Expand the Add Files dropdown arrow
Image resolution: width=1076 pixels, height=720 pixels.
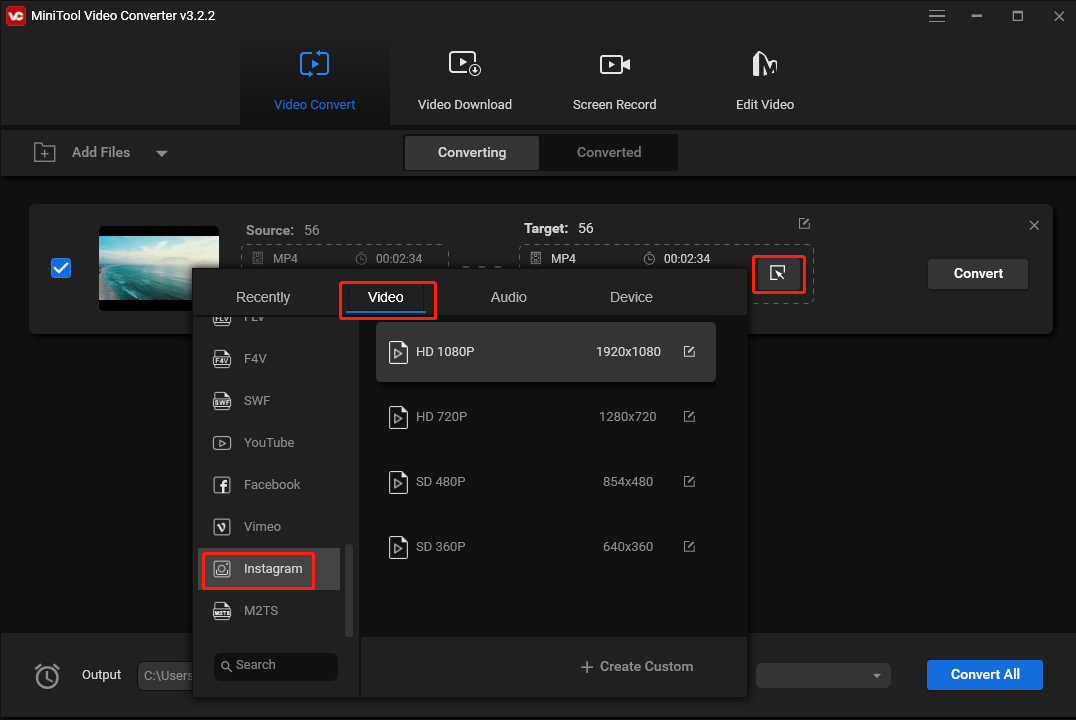(x=161, y=153)
